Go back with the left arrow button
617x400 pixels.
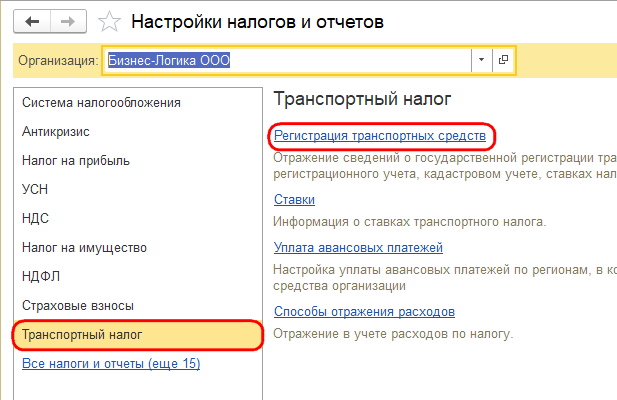(x=32, y=22)
